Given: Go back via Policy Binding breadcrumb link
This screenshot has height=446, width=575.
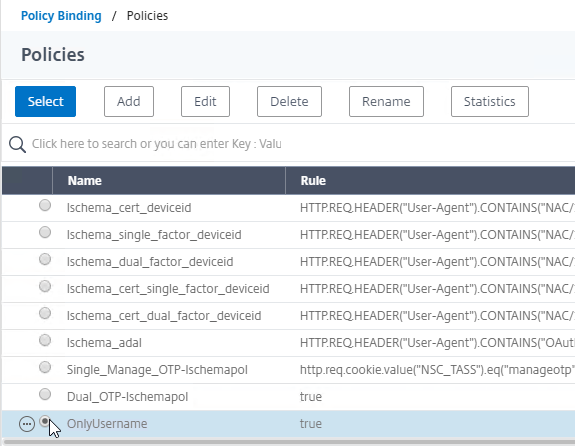Looking at the screenshot, I should pos(61,16).
